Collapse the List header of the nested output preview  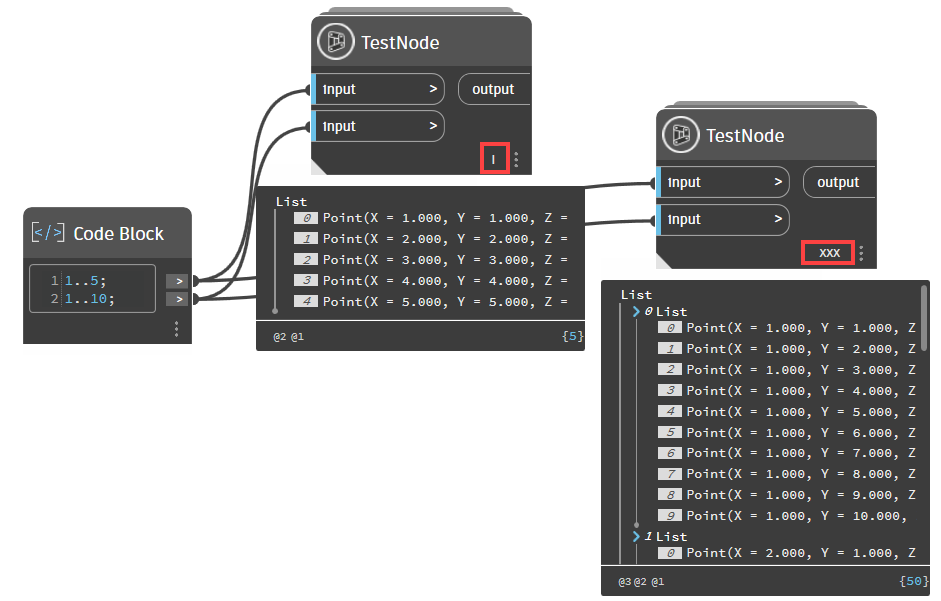pyautogui.click(x=635, y=294)
